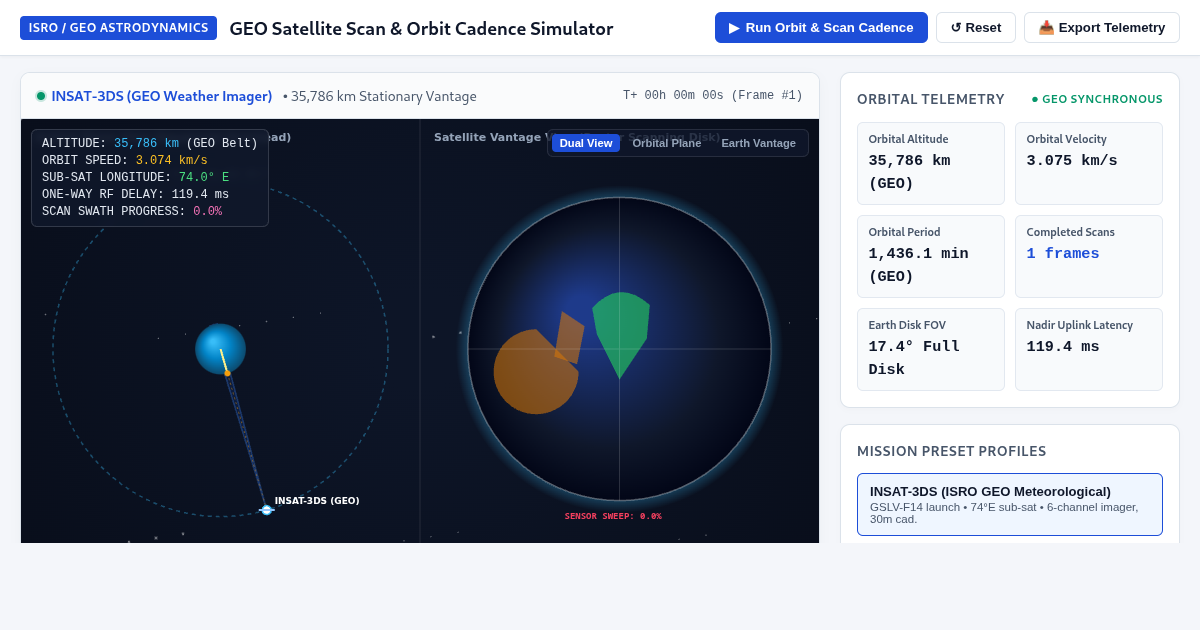The height and width of the screenshot is (630, 1200).
Task: Click the green landmass on Earth disk
Action: 621,333
